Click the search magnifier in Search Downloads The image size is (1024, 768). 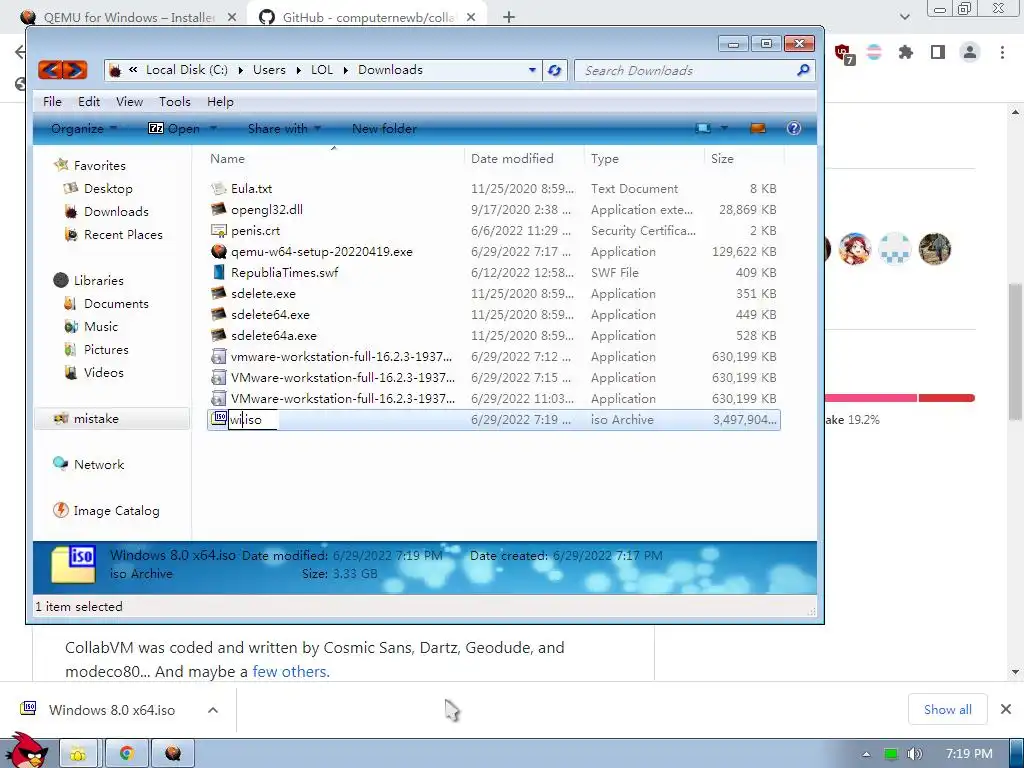click(803, 70)
